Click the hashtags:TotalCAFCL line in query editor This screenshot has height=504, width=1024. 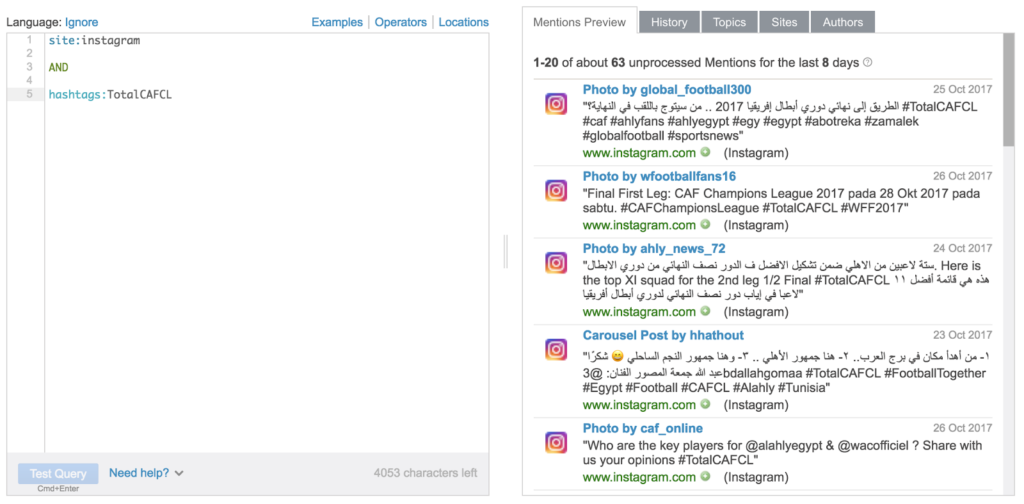[110, 95]
